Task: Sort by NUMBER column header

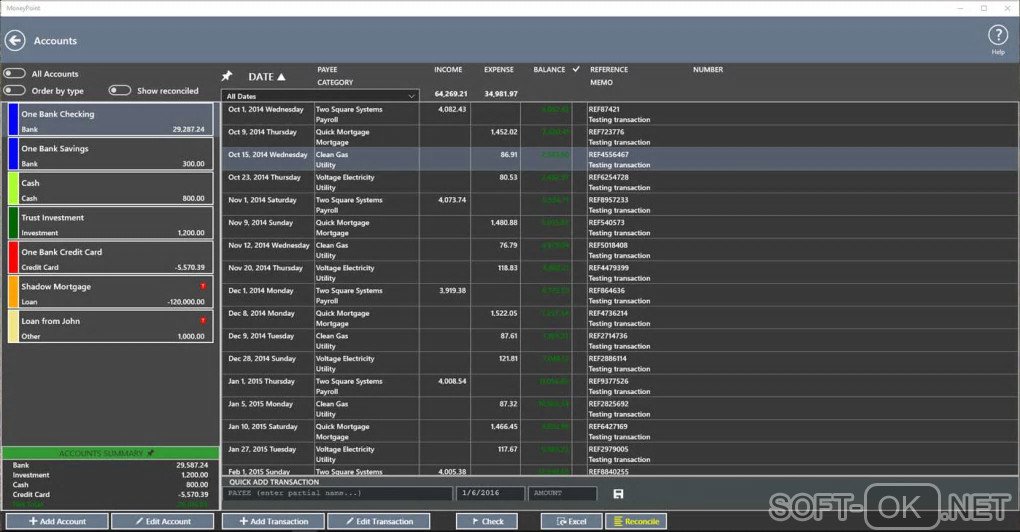Action: [x=708, y=70]
